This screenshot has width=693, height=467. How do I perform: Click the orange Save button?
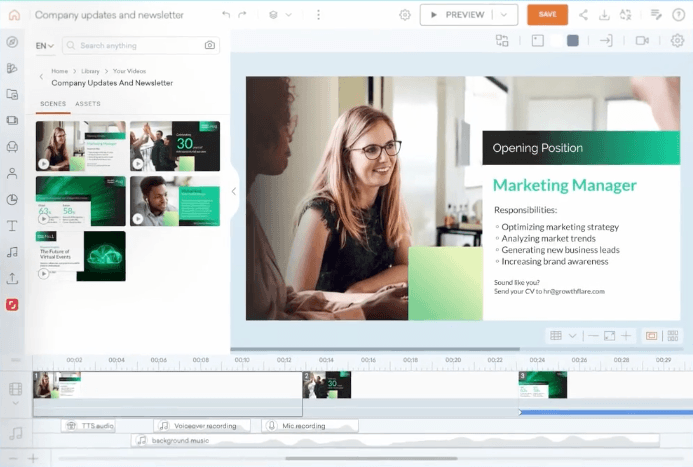(547, 15)
